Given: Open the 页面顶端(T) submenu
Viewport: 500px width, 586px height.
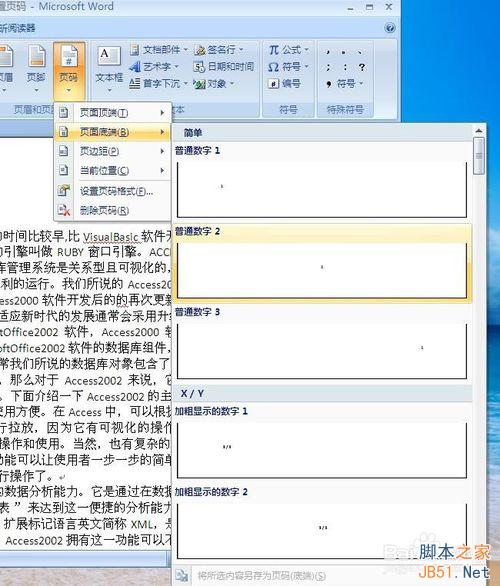Looking at the screenshot, I should 113,112.
